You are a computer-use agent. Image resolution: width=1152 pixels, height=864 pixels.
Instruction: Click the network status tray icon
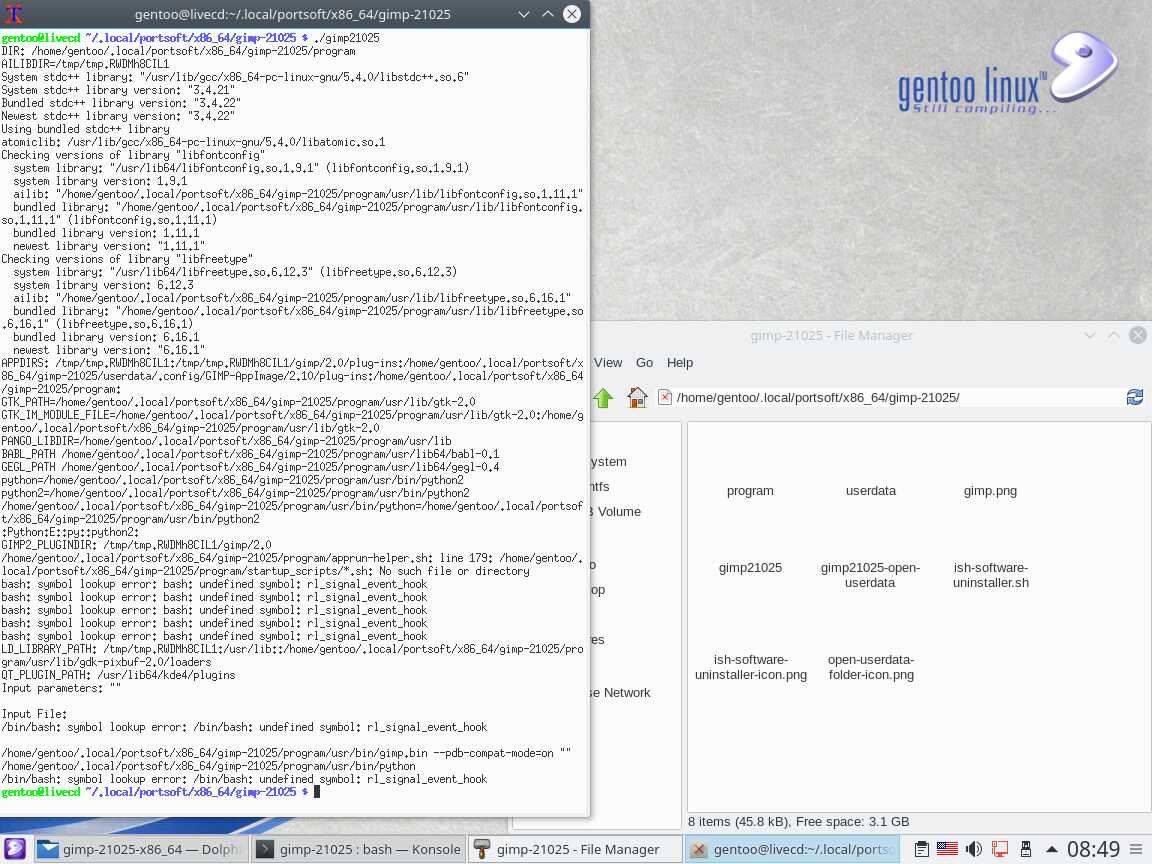[1000, 849]
